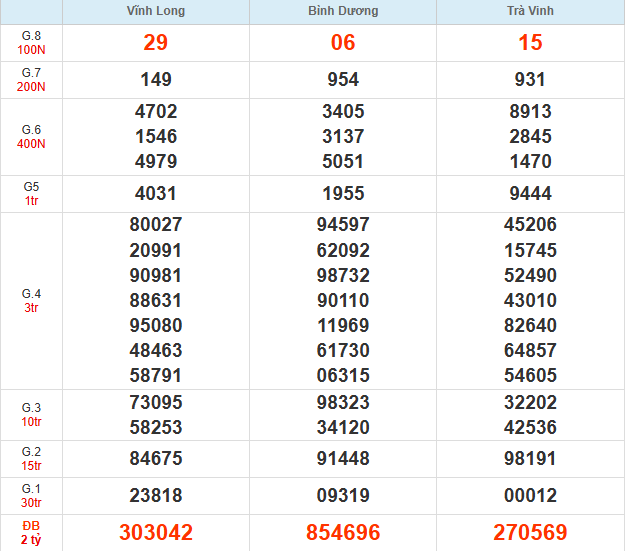Click the G.3 number 32202
Screen dimensions: 625x551
pos(530,403)
